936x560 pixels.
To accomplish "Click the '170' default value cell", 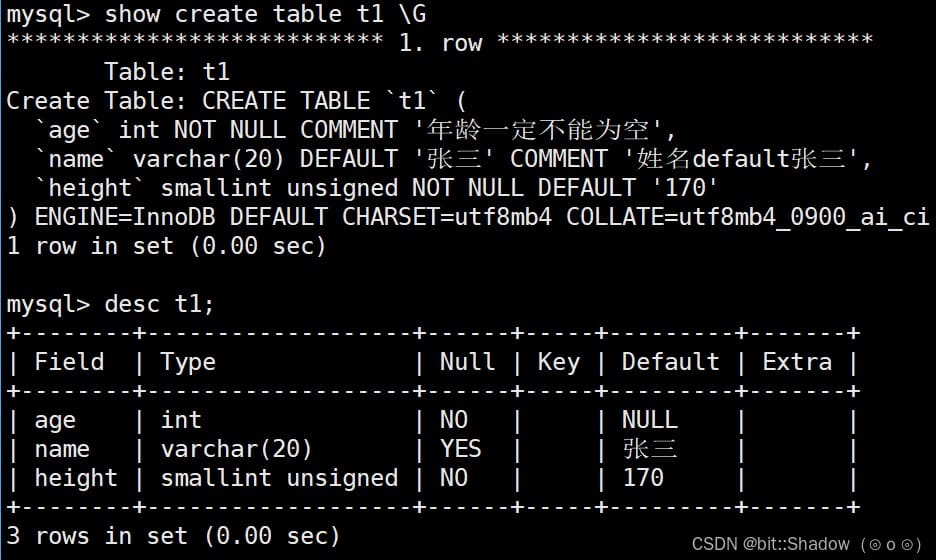I will (x=643, y=478).
